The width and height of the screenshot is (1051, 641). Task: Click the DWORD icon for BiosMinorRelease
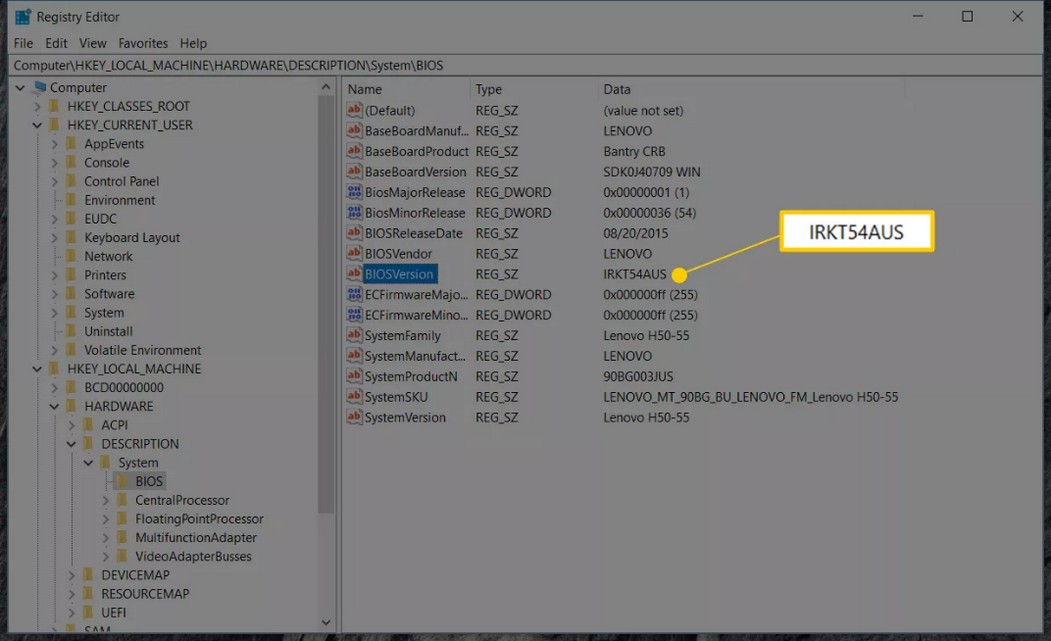[354, 213]
